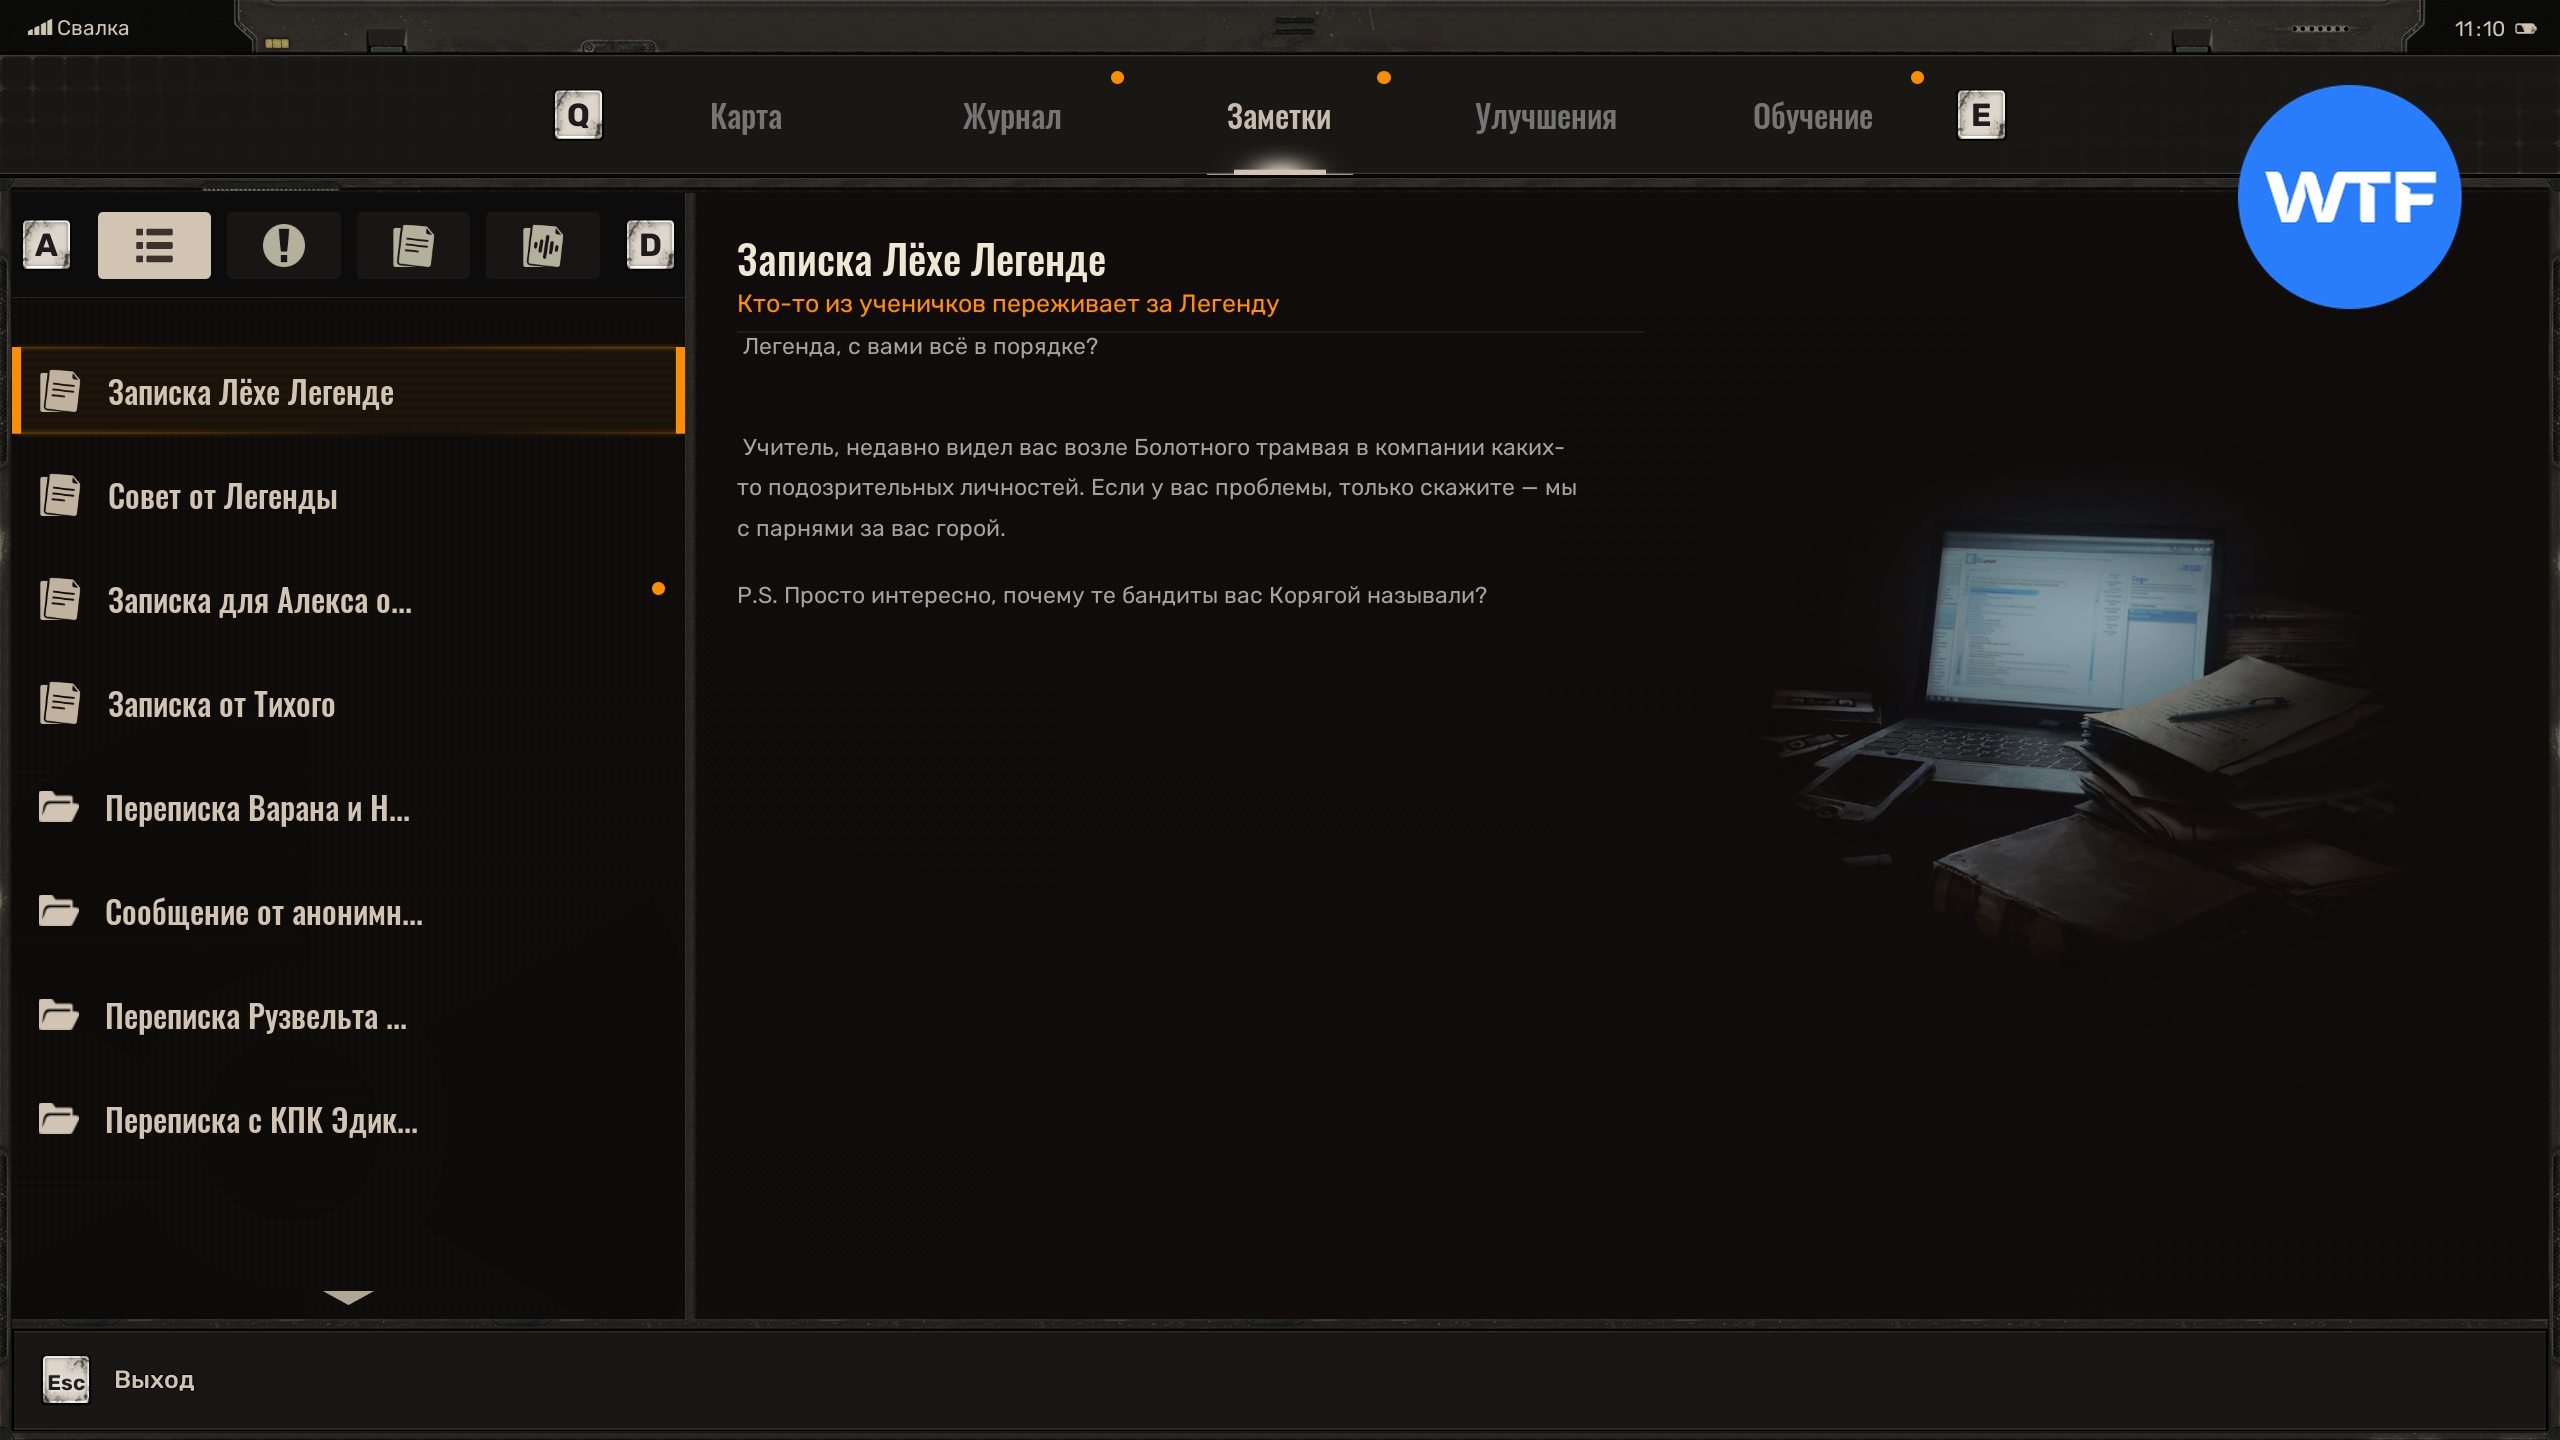
Task: Switch to the Журнал tab
Action: point(1012,117)
